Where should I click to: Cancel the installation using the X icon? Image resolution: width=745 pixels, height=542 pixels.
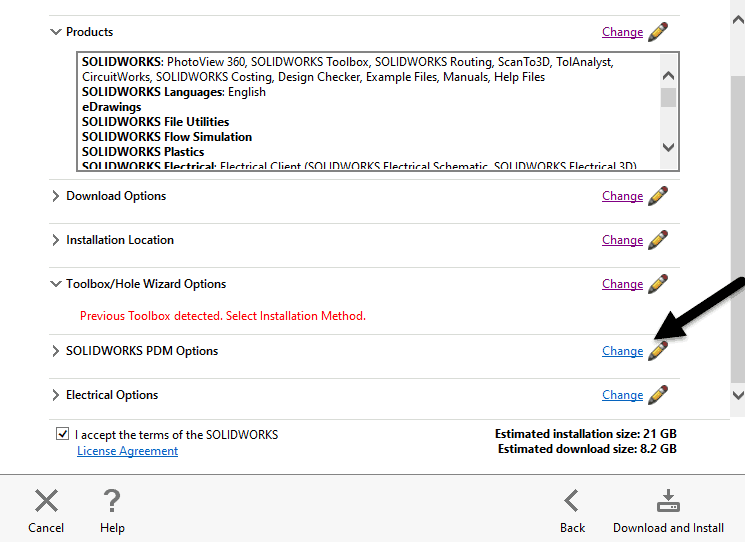pos(46,501)
